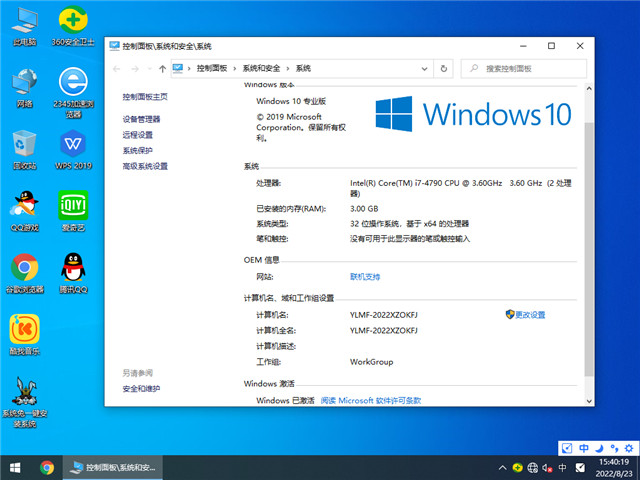The width and height of the screenshot is (640, 480).
Task: Open the taskbar clock showing 15:40:19
Action: click(x=614, y=468)
